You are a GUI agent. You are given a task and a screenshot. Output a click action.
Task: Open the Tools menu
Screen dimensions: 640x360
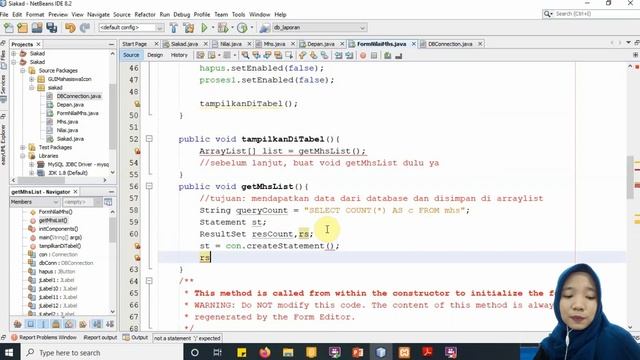tap(238, 15)
